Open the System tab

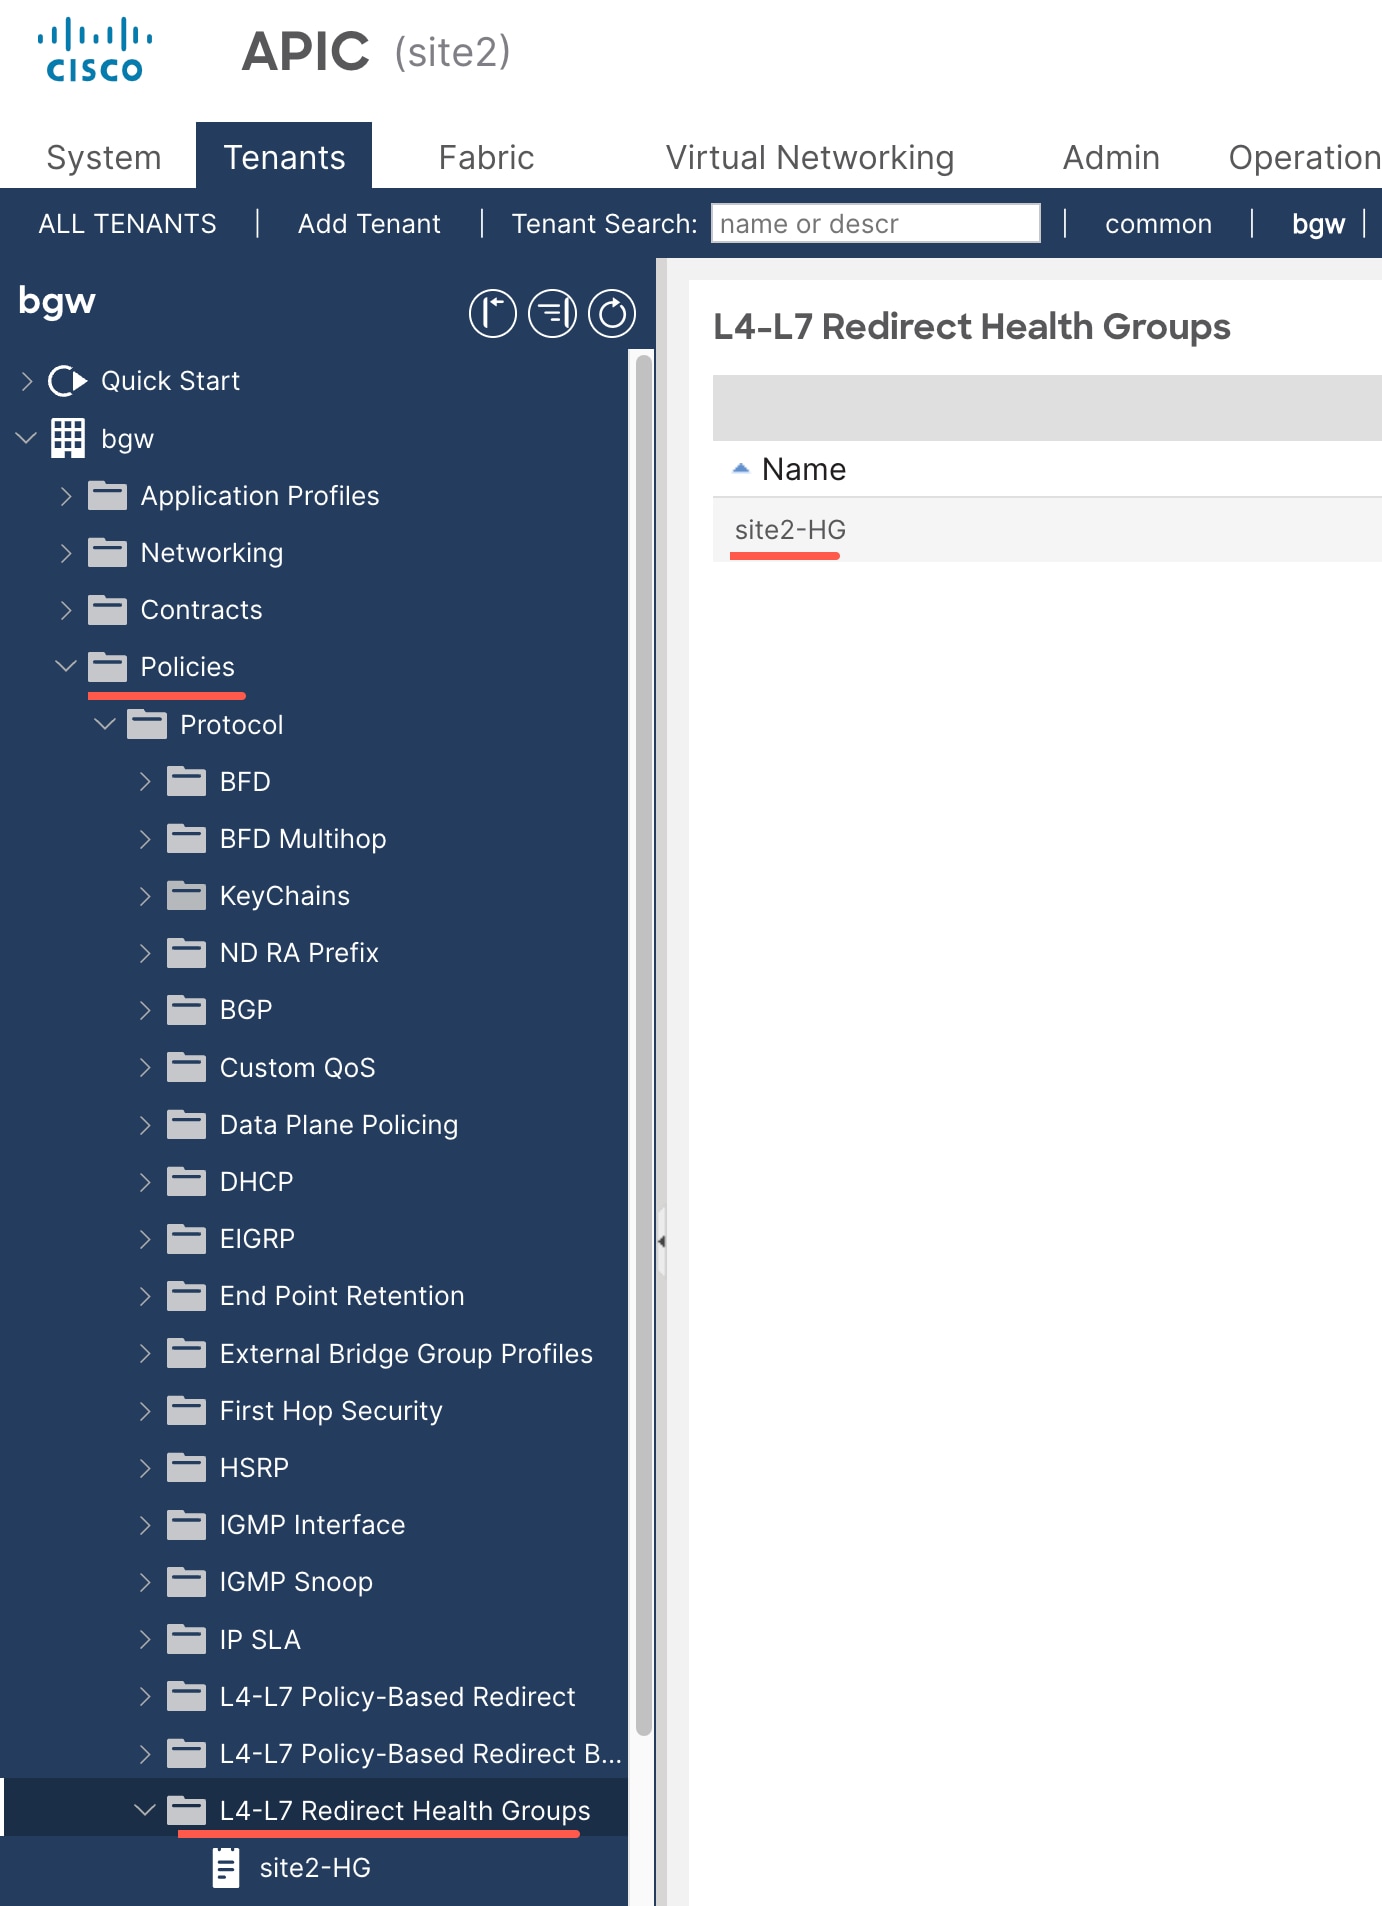(x=104, y=157)
